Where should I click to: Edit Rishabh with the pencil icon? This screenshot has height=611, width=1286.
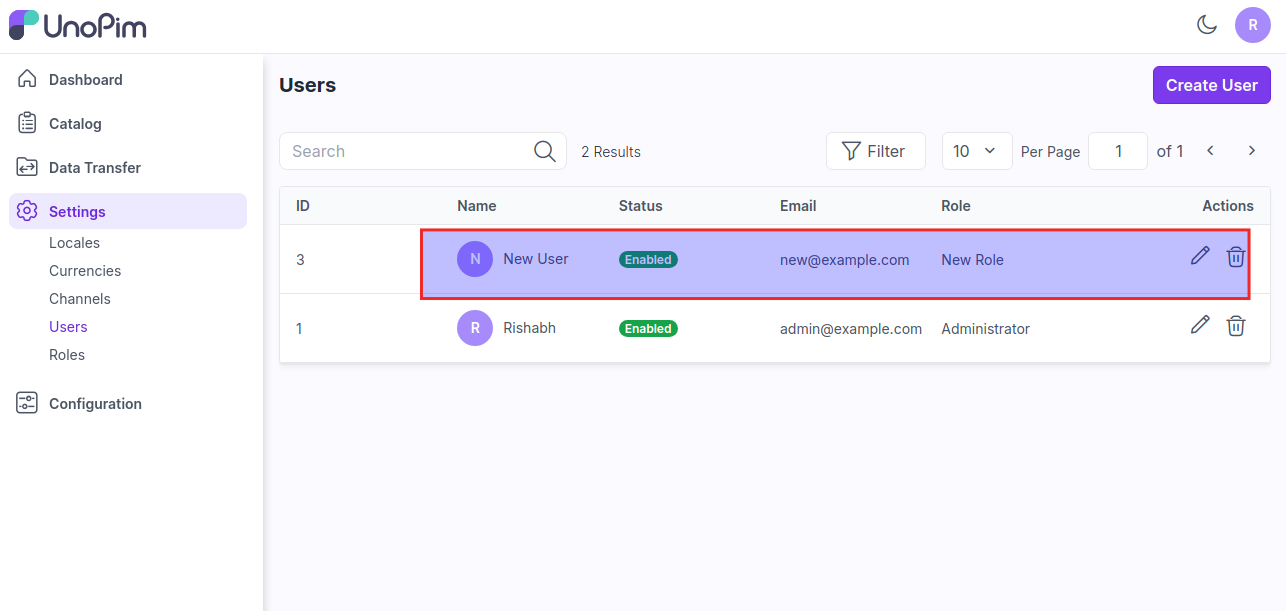tap(1200, 325)
